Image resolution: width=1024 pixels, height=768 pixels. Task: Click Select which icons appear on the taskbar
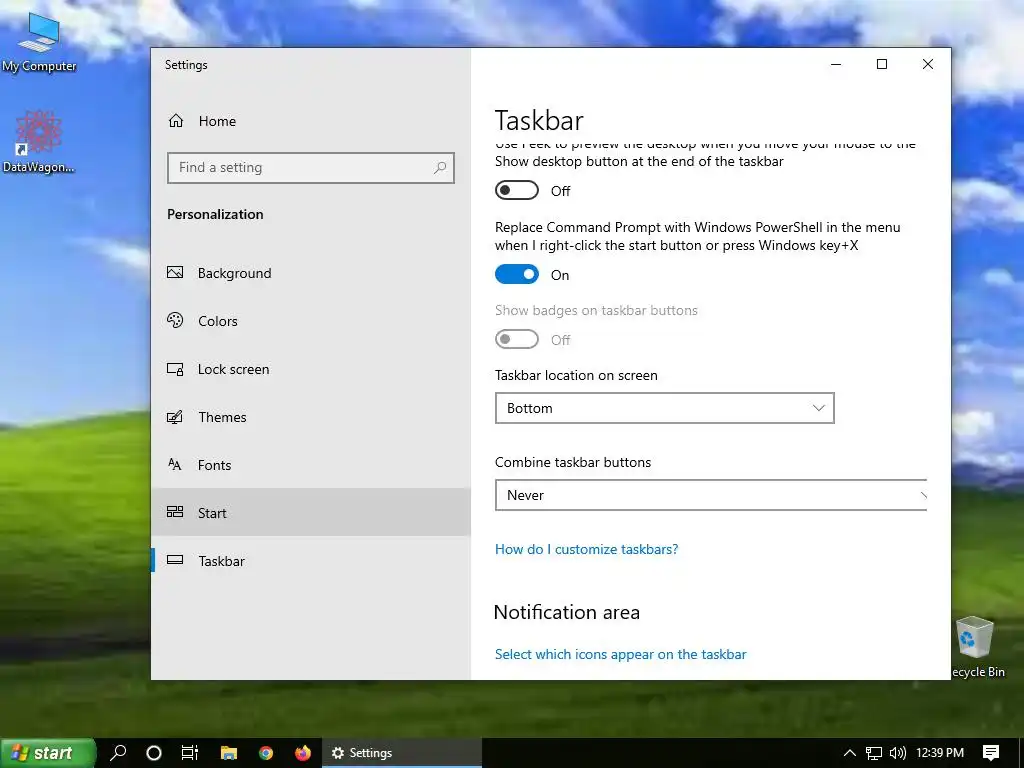[620, 654]
